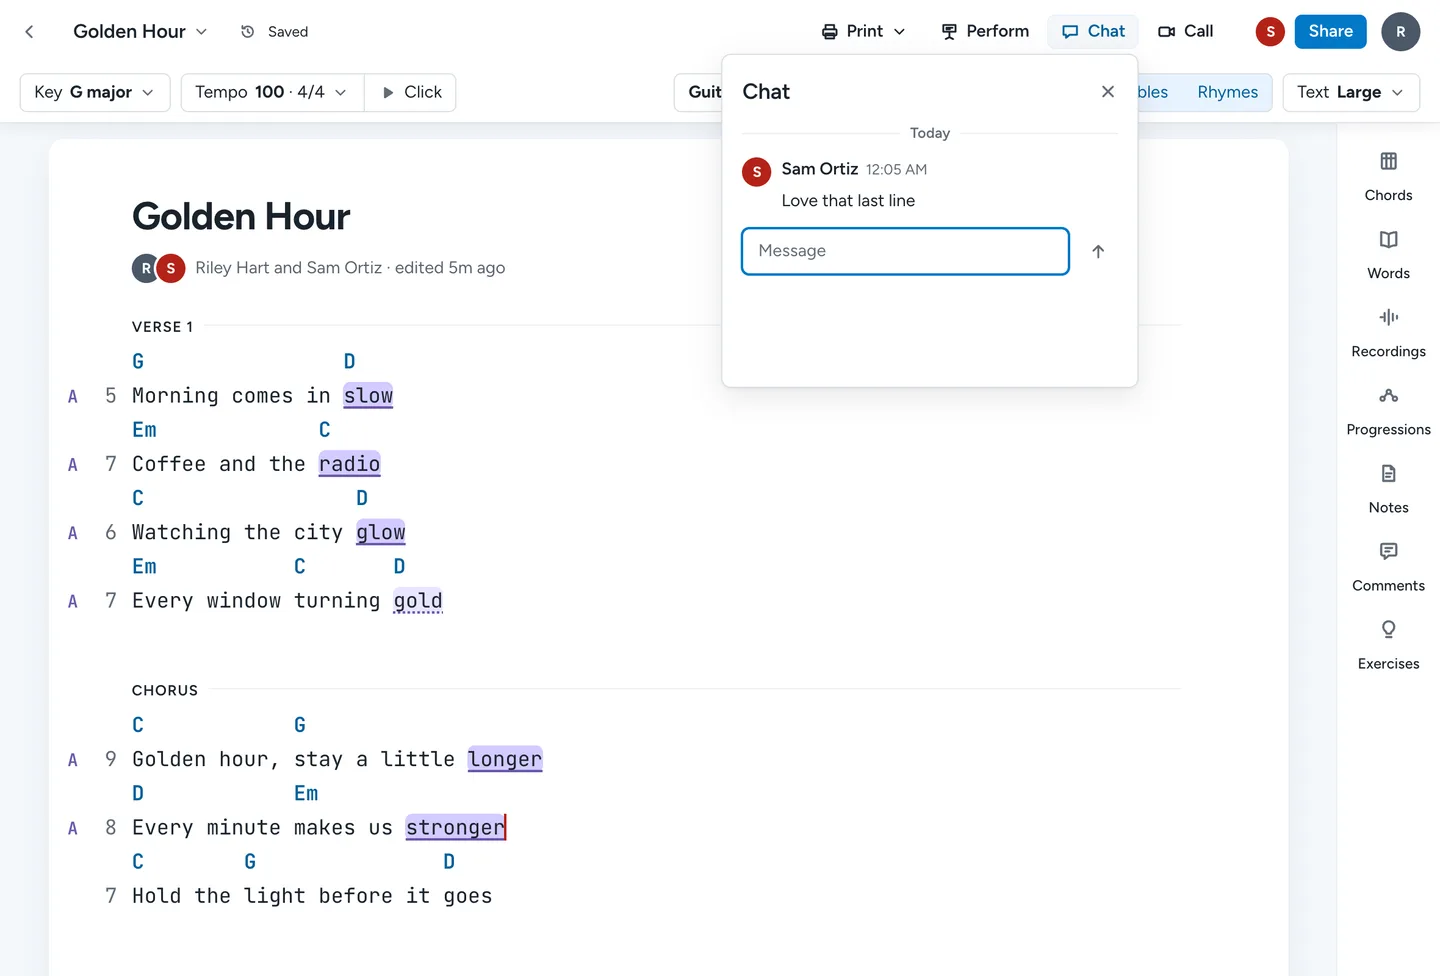Send the chat message with arrow

1098,251
